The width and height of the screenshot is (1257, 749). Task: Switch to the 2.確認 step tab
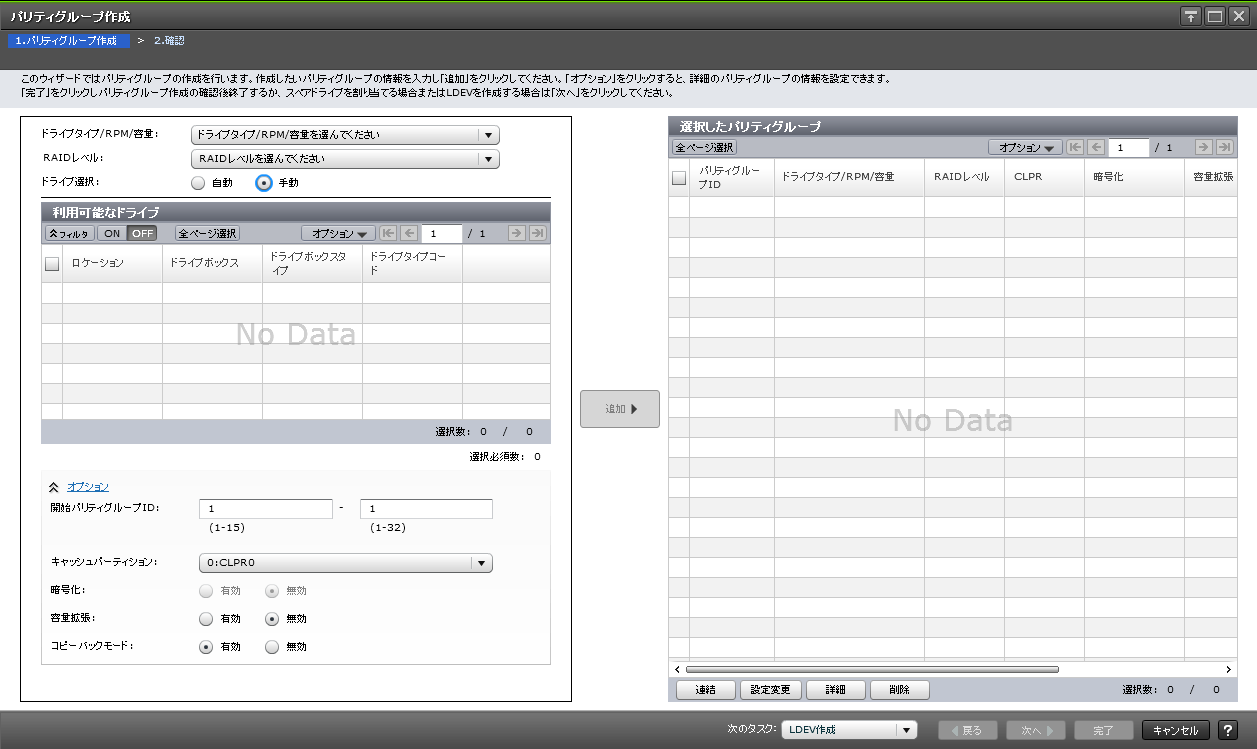point(170,41)
